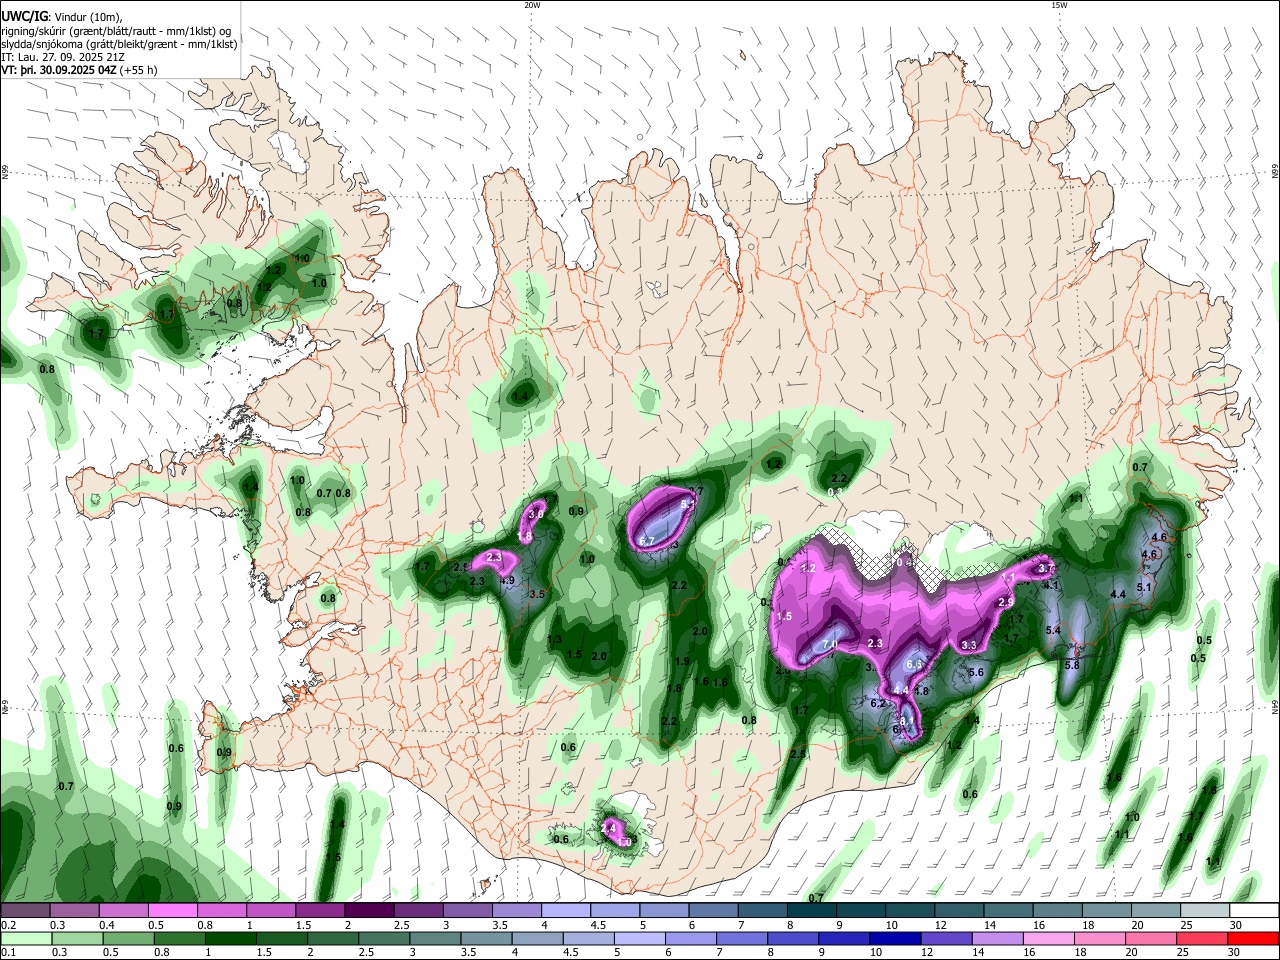Click the '7.0' precipitation value on the map

[x=829, y=645]
